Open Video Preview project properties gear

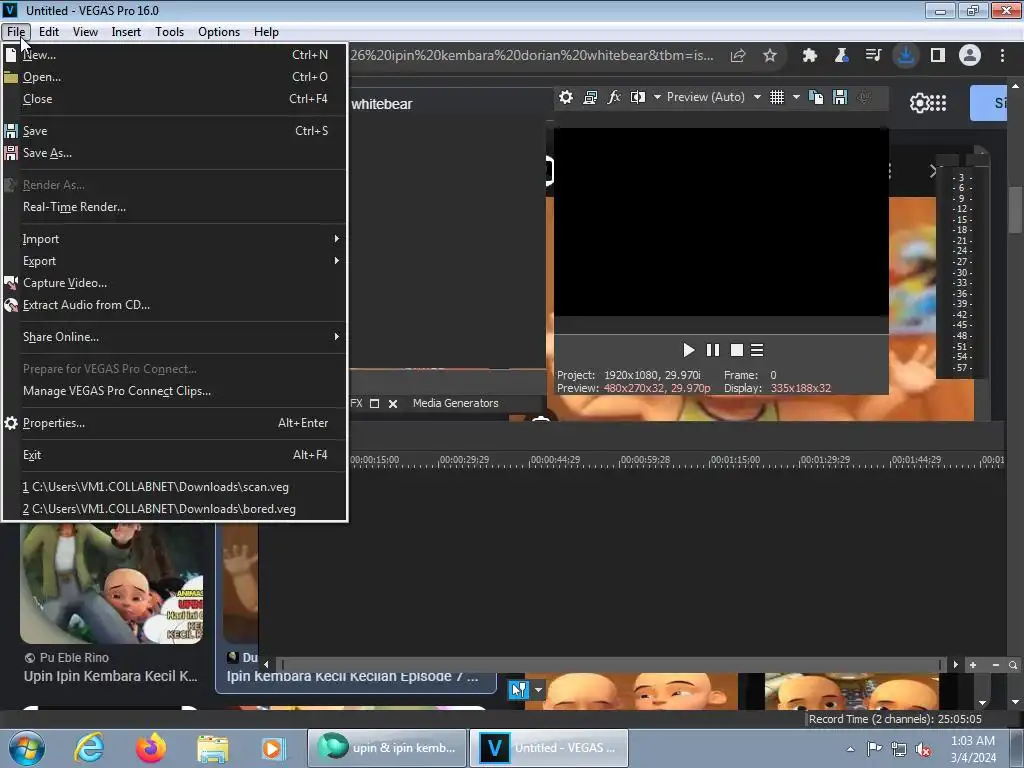(x=566, y=97)
